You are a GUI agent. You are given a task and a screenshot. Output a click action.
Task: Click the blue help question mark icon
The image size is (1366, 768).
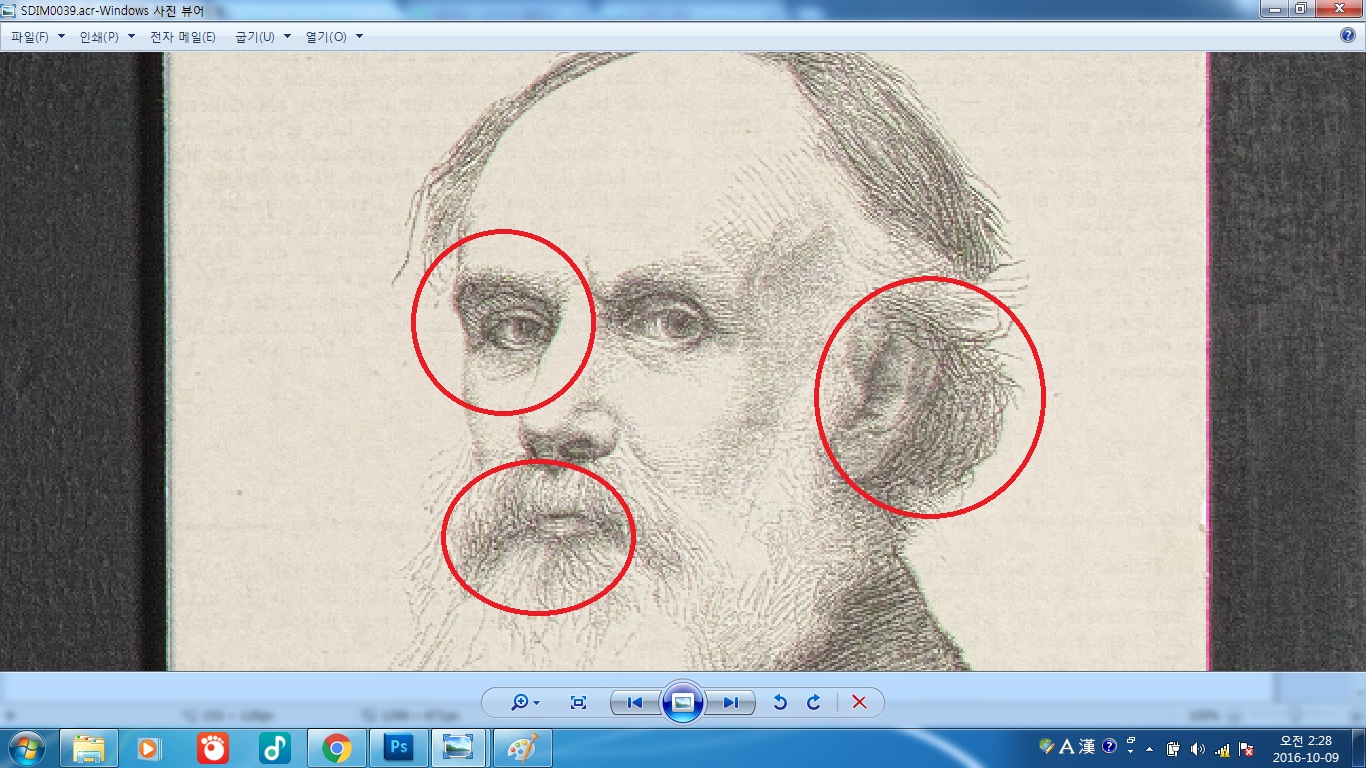[1348, 36]
